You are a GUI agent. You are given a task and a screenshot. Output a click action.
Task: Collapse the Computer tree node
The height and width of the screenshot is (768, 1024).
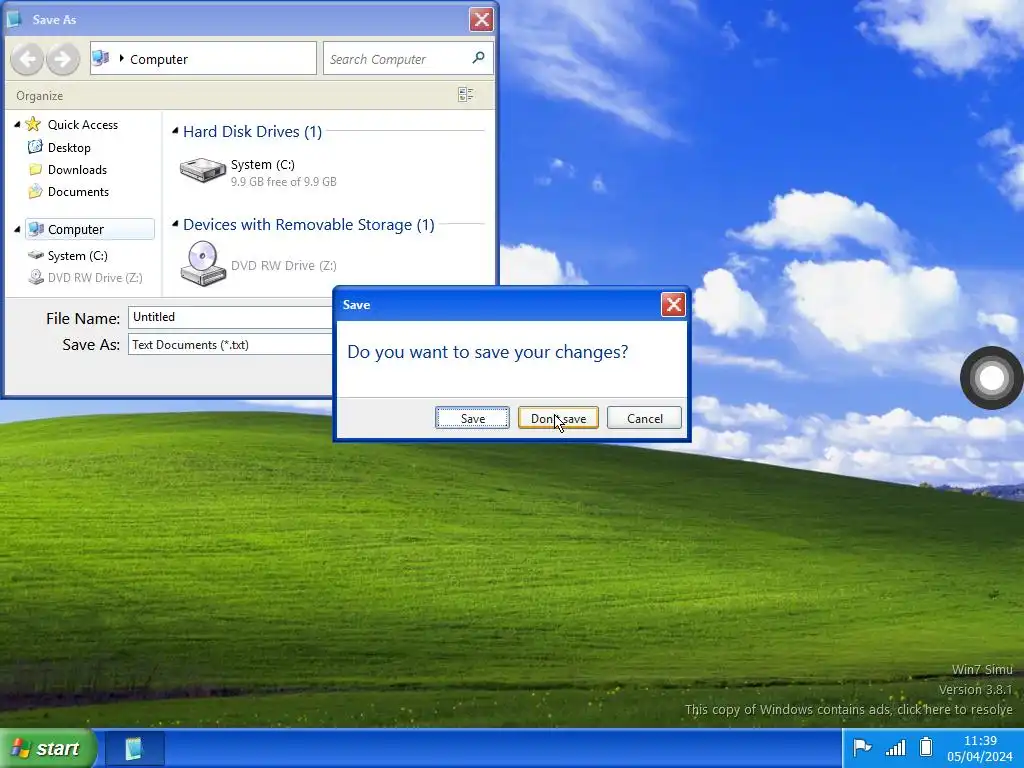pyautogui.click(x=18, y=229)
